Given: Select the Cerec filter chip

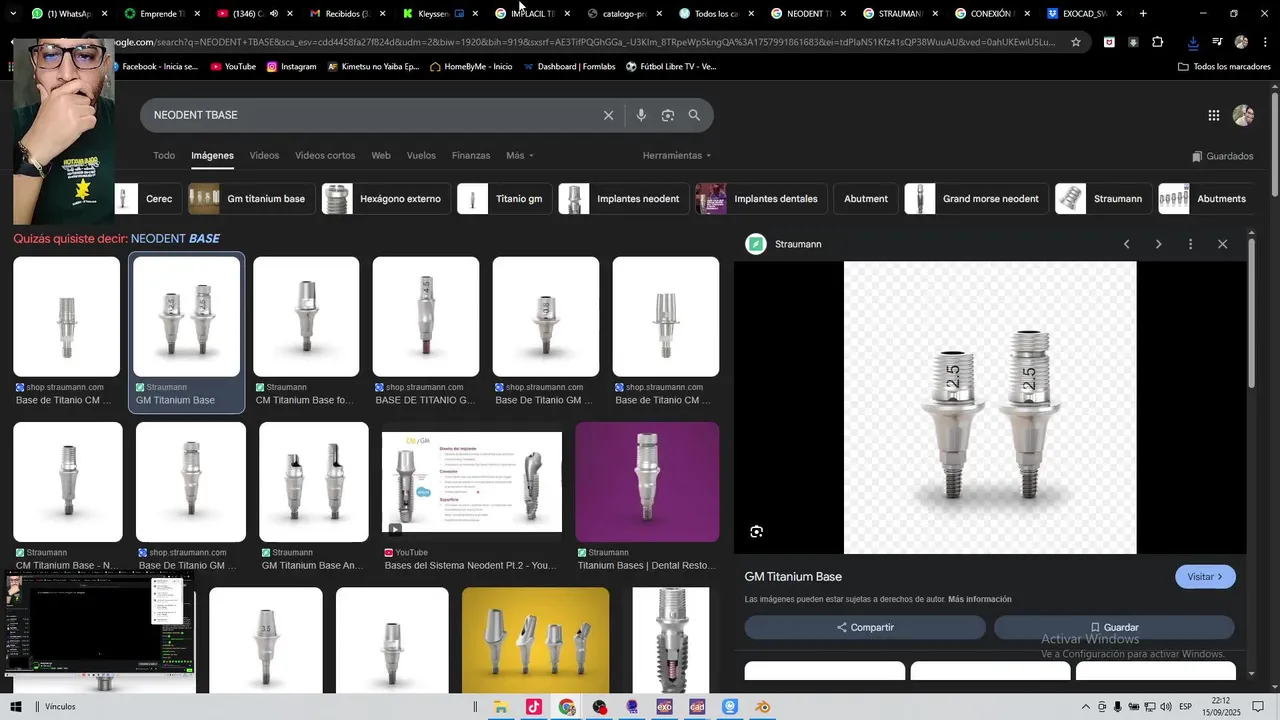Looking at the screenshot, I should [x=147, y=199].
